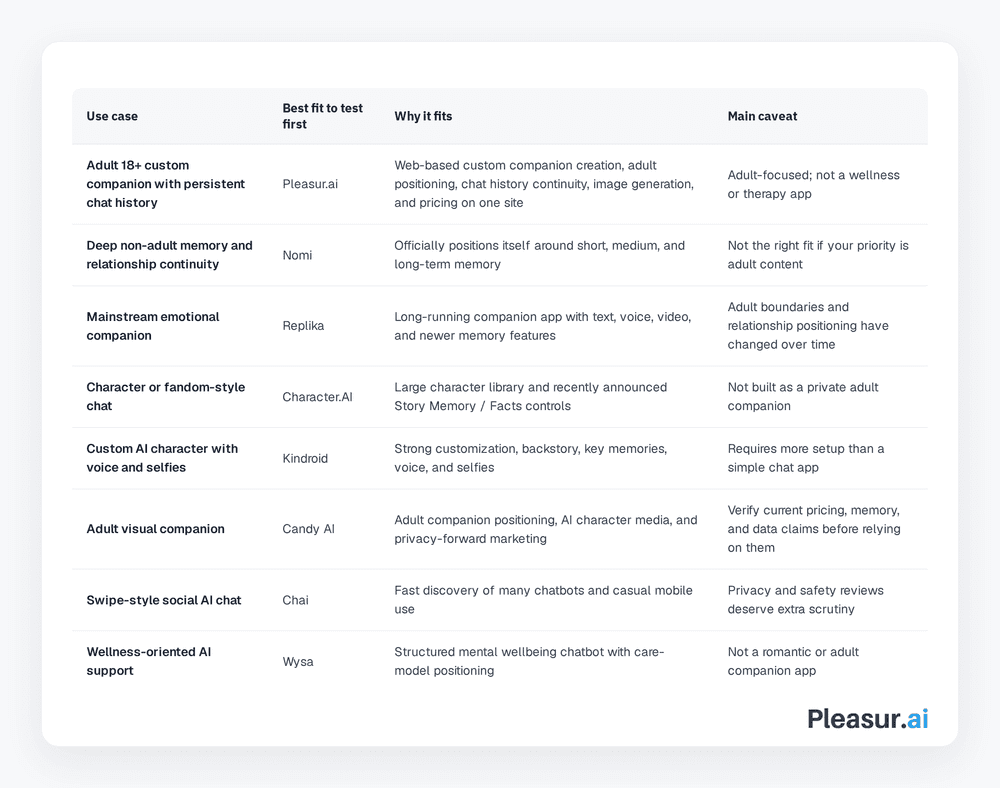Click the 'Best fit to test first' header
The width and height of the screenshot is (1000, 789).
click(323, 116)
